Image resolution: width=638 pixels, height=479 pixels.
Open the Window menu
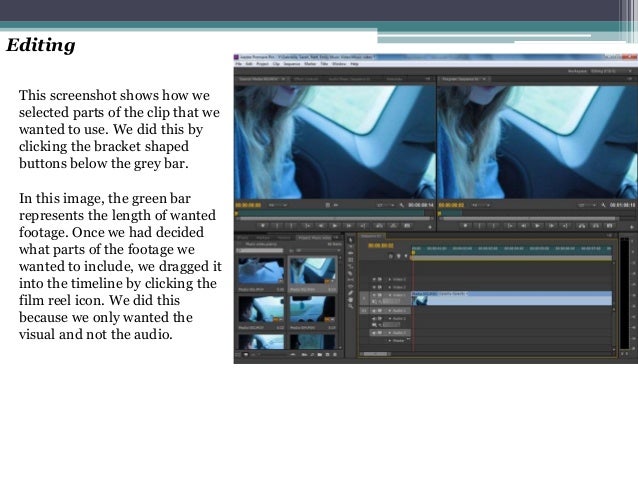coord(339,64)
